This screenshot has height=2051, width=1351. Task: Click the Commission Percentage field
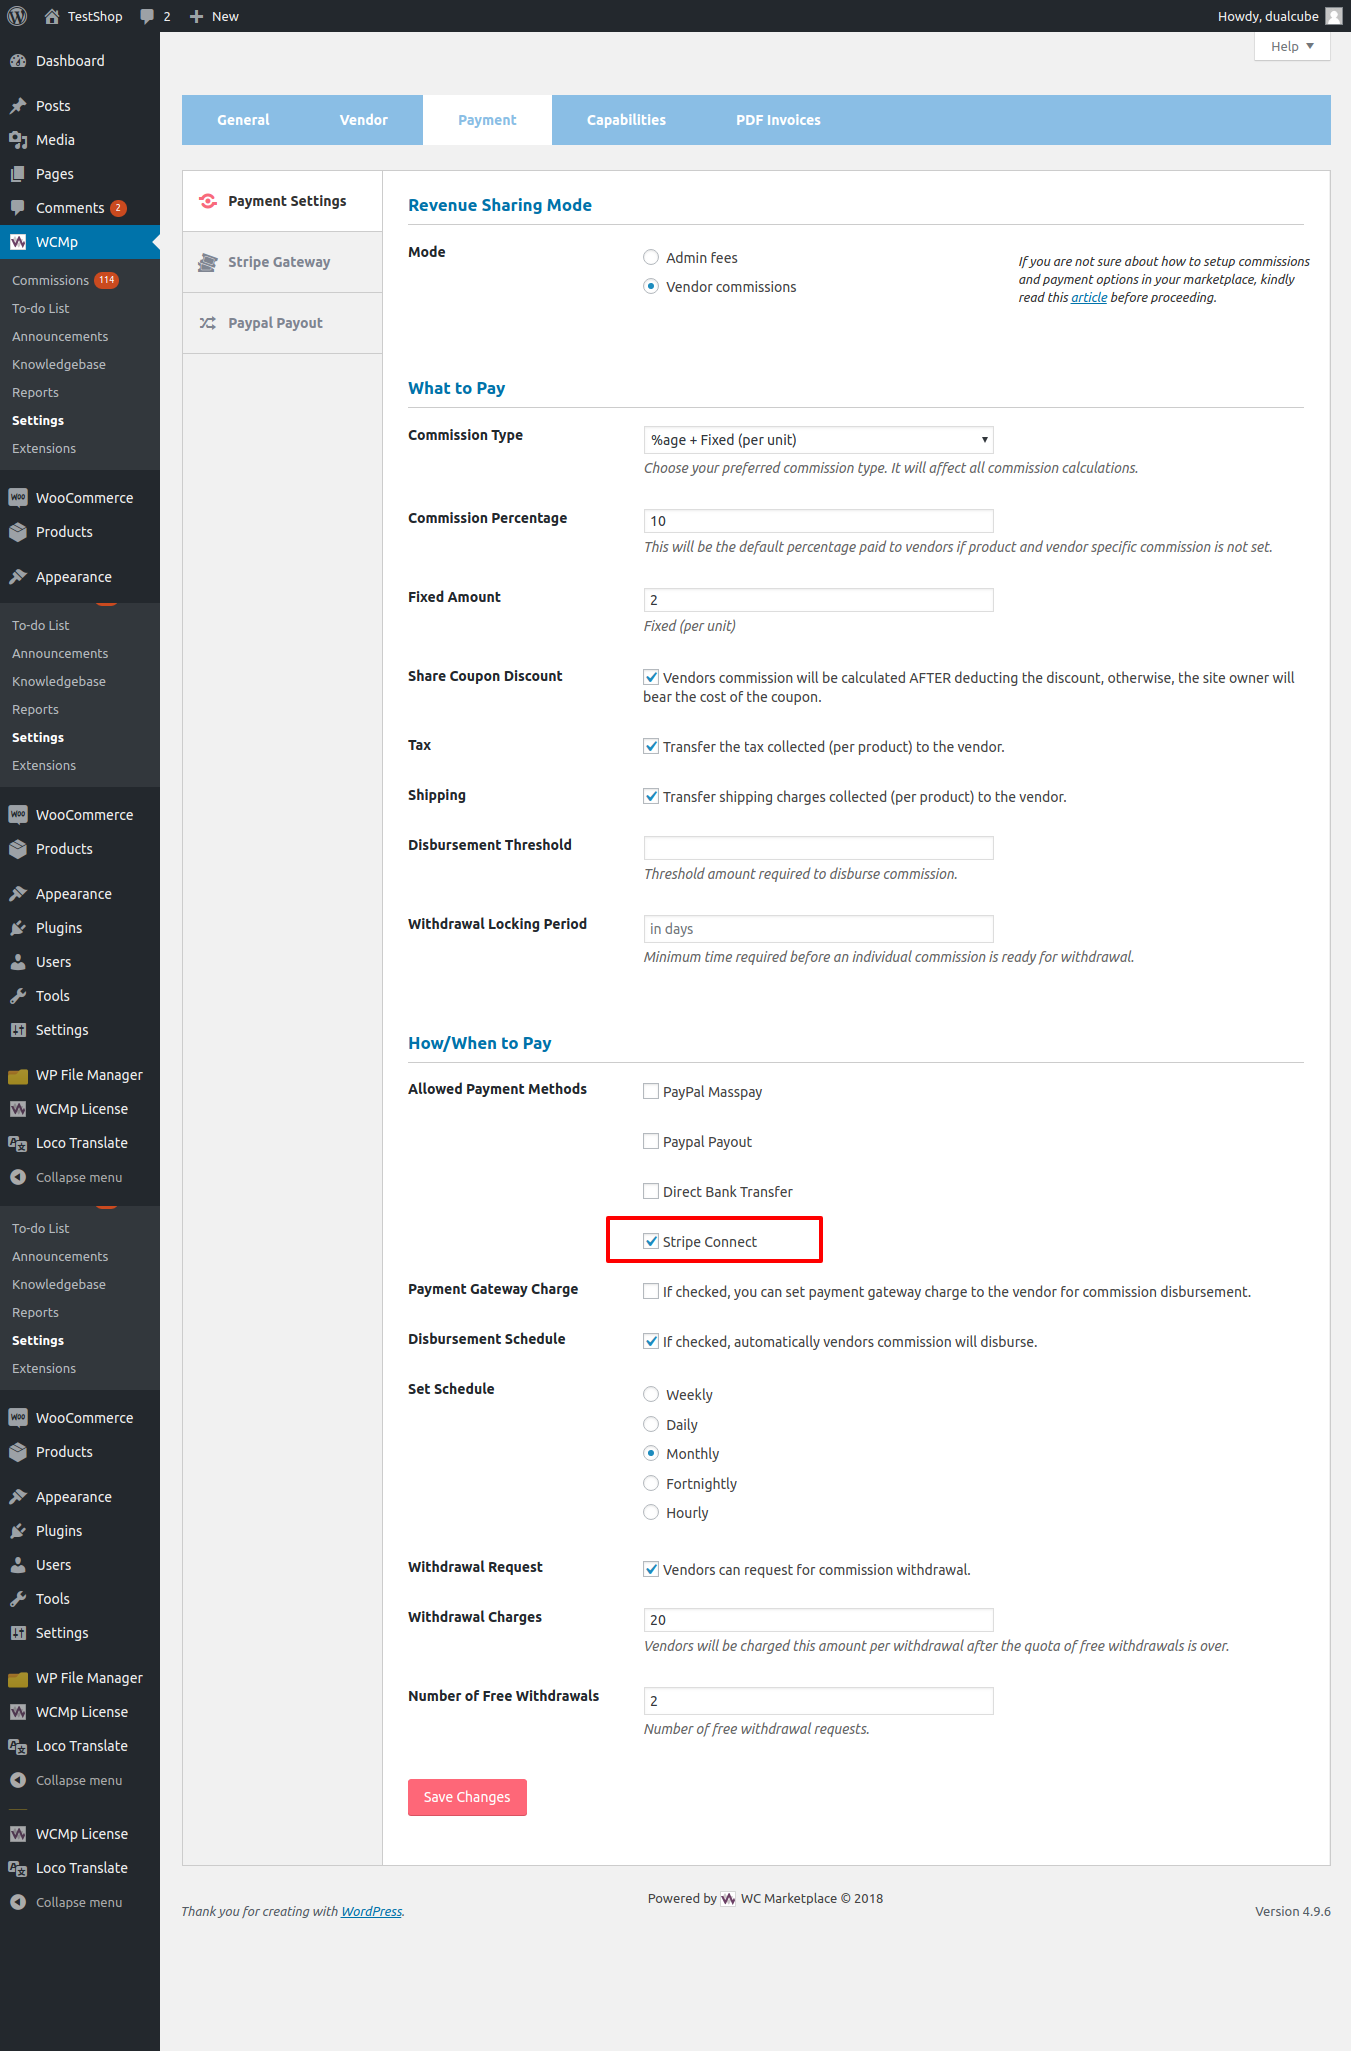(819, 521)
